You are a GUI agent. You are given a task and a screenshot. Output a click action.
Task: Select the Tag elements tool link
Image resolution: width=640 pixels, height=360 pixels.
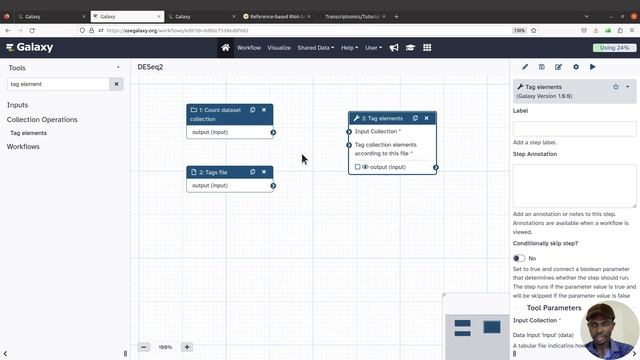coord(29,133)
